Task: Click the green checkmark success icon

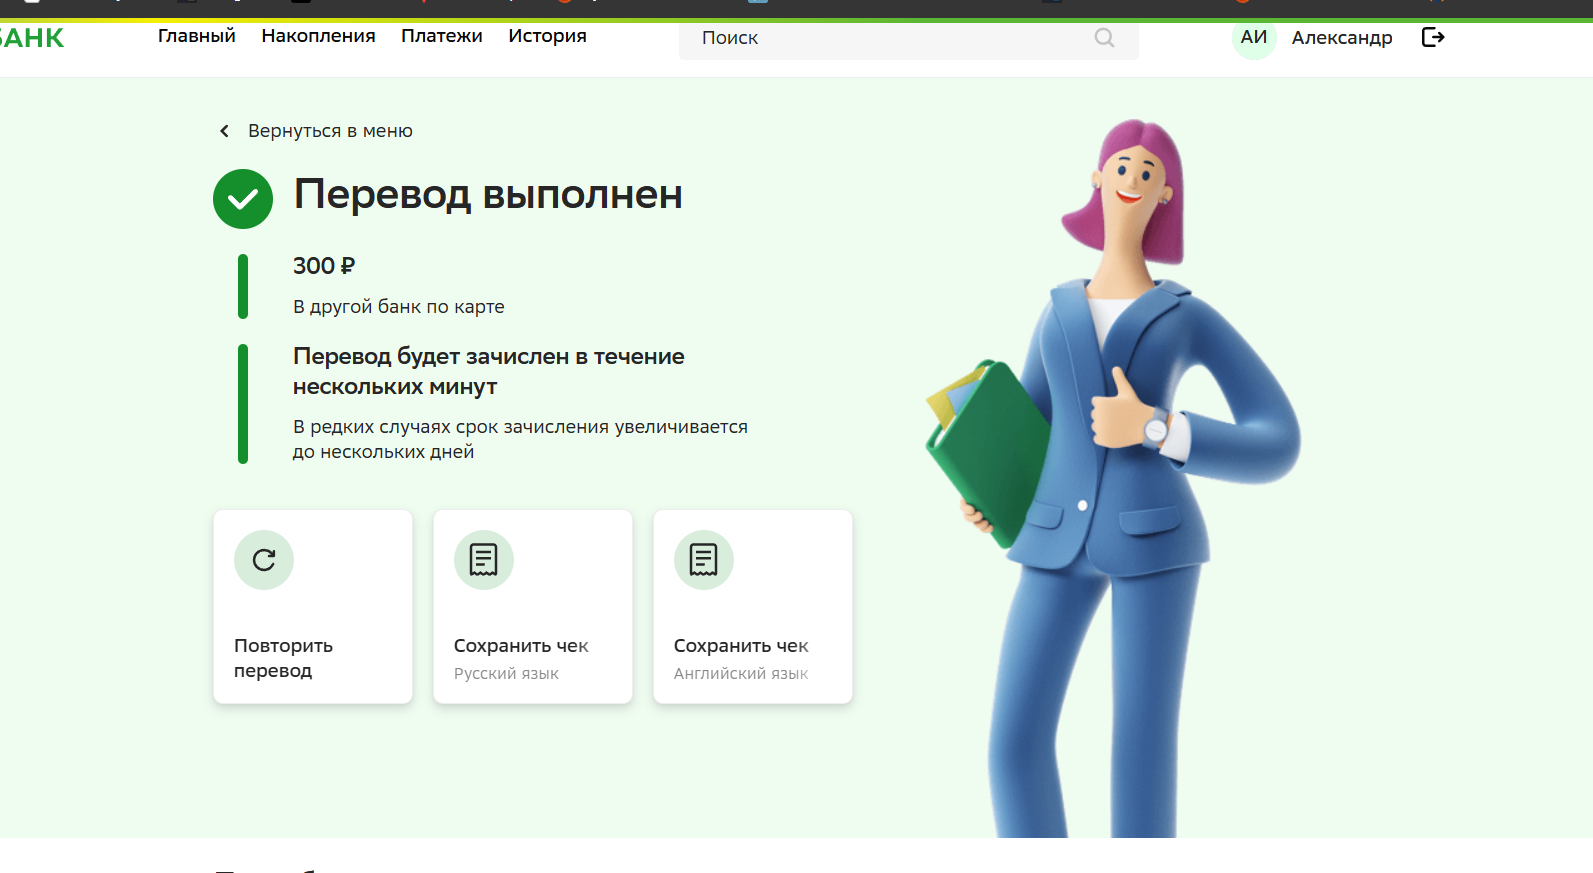Action: [x=243, y=199]
